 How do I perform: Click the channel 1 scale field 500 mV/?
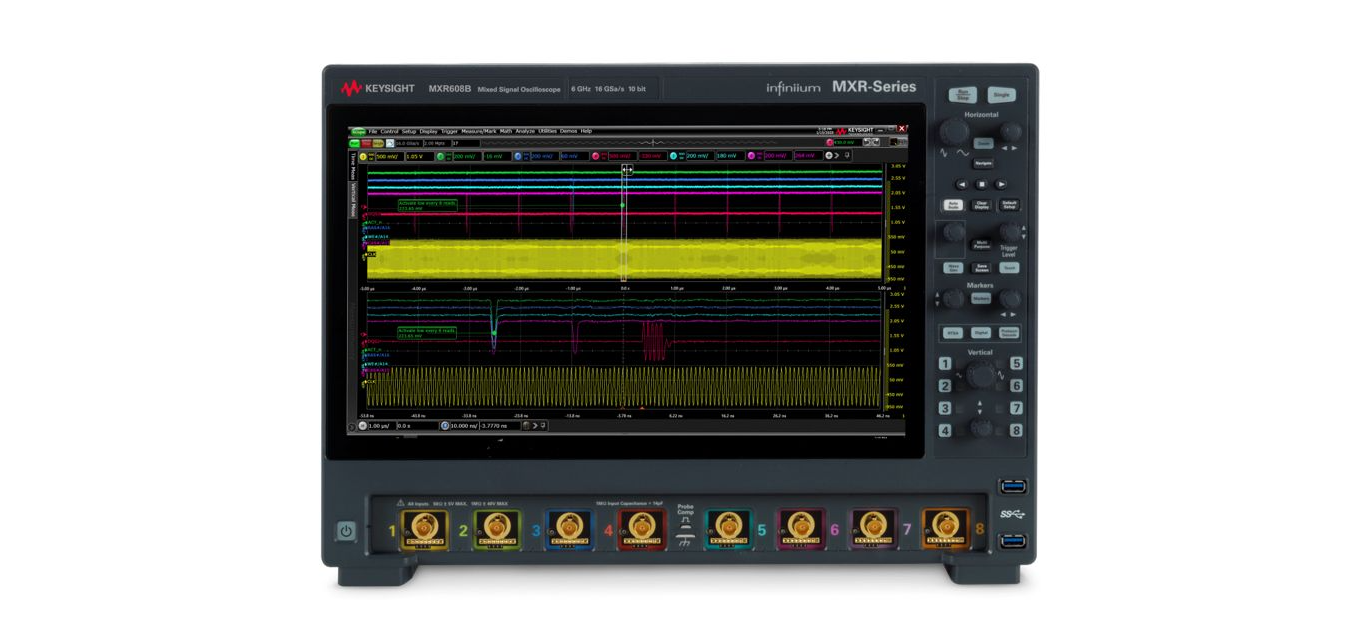[x=387, y=156]
